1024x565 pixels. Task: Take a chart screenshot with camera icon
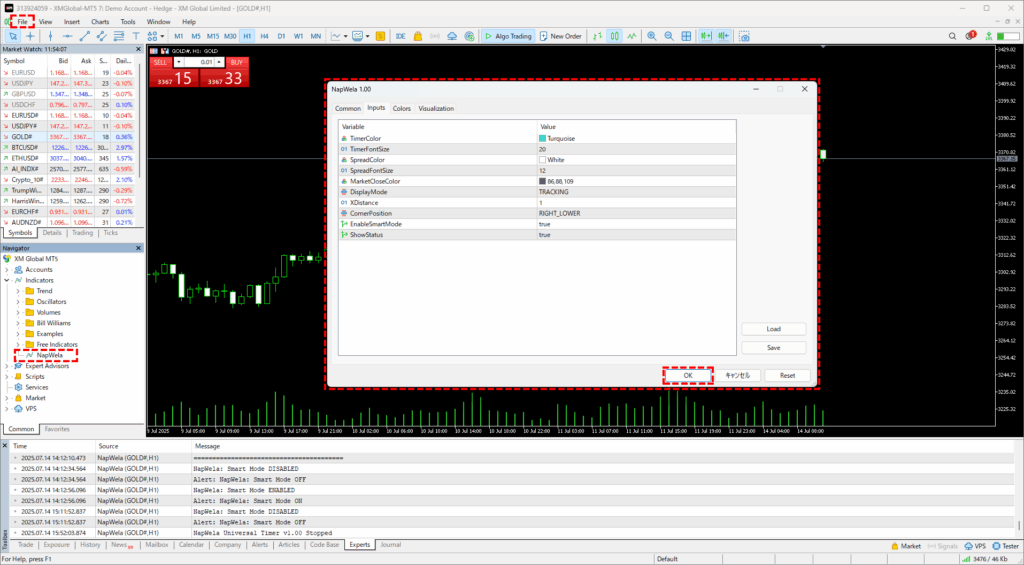tap(744, 37)
